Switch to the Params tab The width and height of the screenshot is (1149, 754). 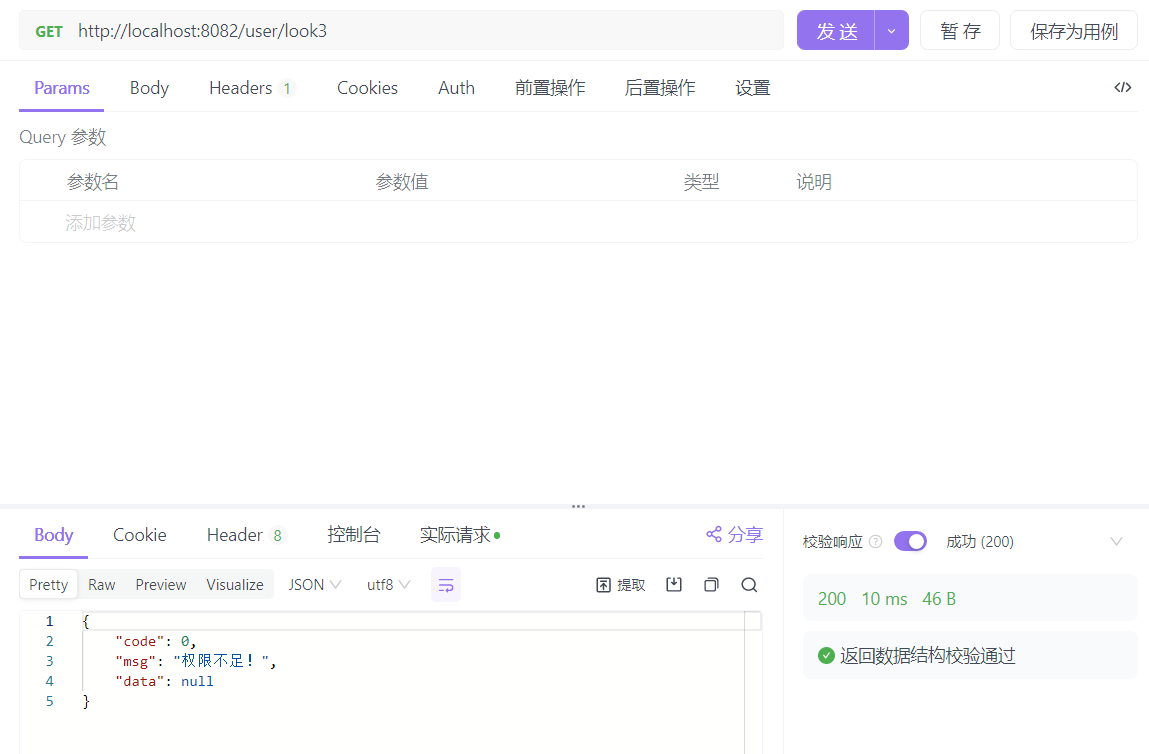click(62, 88)
